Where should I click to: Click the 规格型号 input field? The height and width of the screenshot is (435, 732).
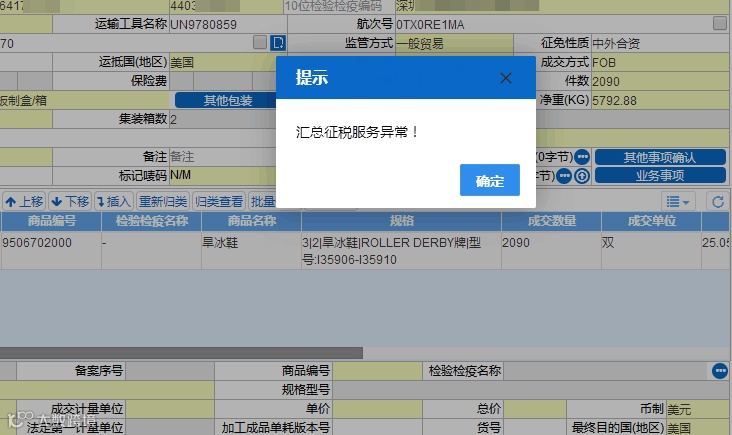pyautogui.click(x=531, y=390)
